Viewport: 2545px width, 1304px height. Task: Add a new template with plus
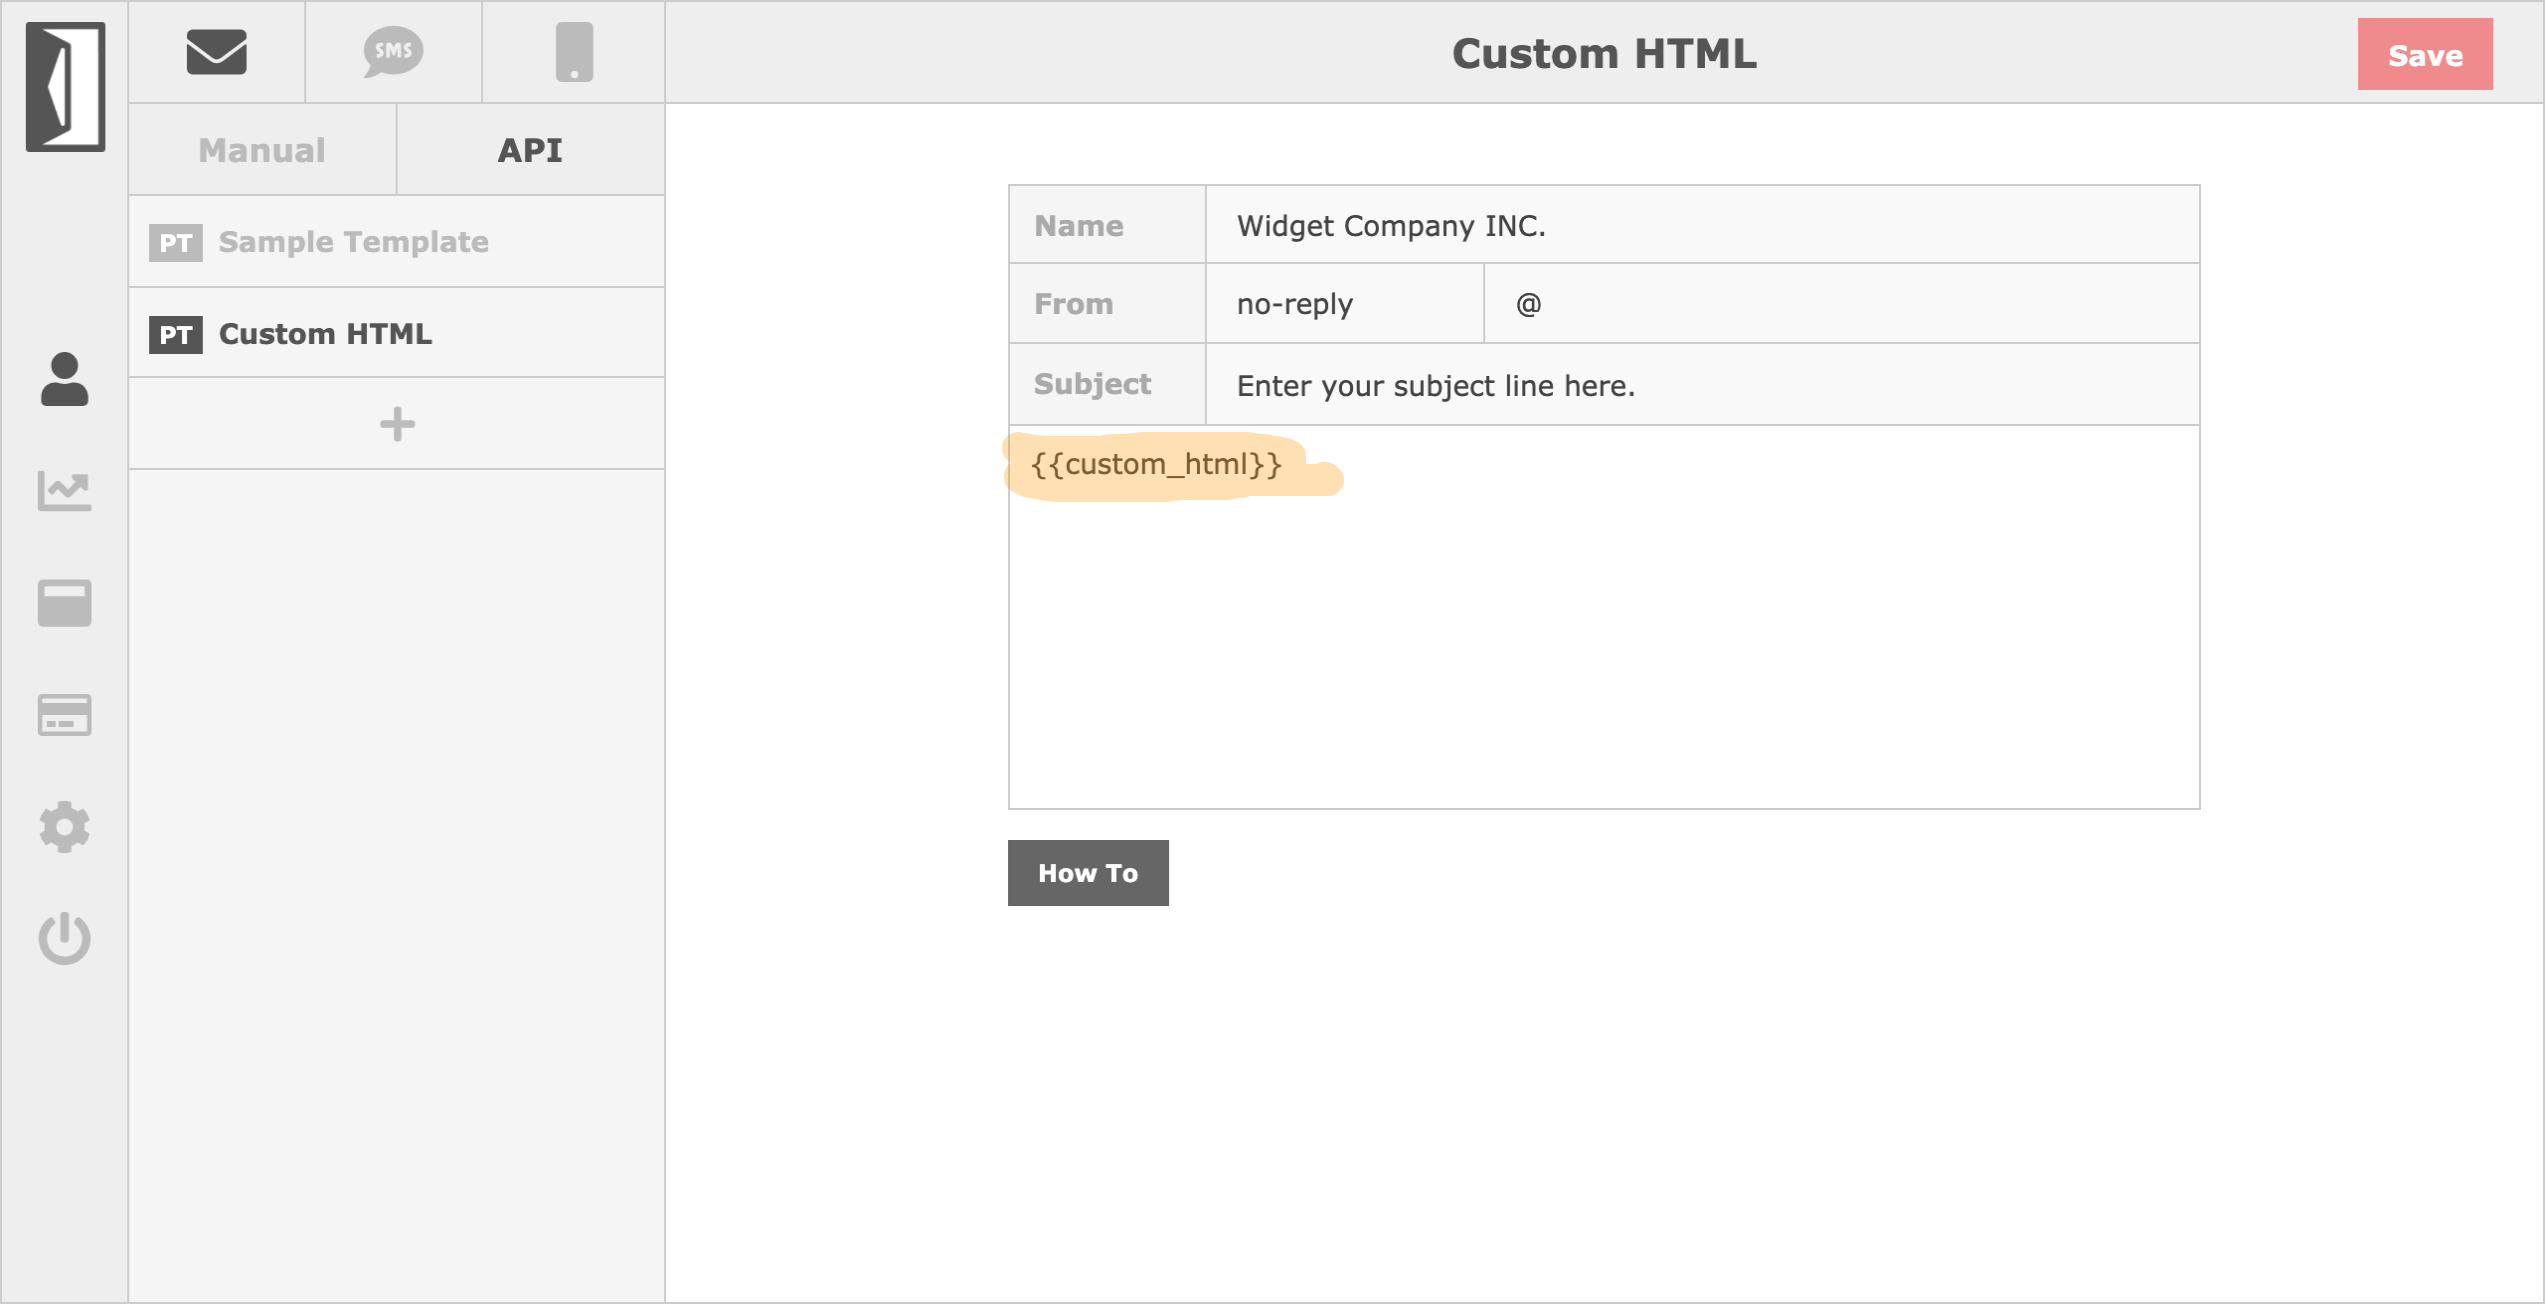[397, 424]
